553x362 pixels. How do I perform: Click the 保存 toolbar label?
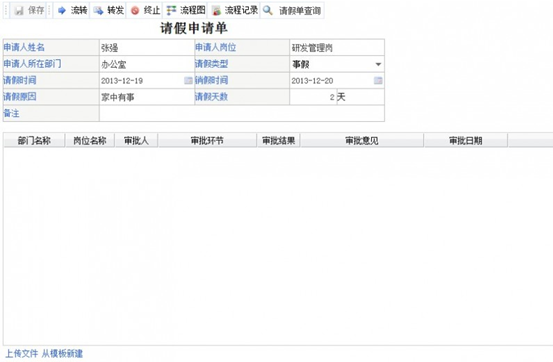pyautogui.click(x=36, y=11)
